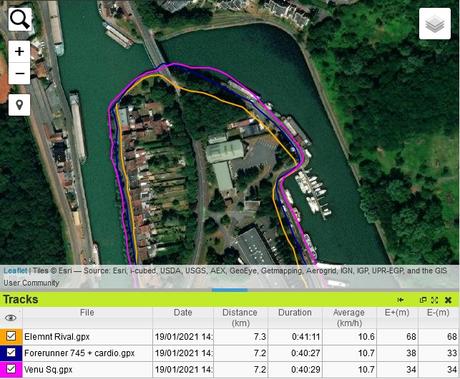
Task: Close the Tracks panel with X
Action: point(448,300)
